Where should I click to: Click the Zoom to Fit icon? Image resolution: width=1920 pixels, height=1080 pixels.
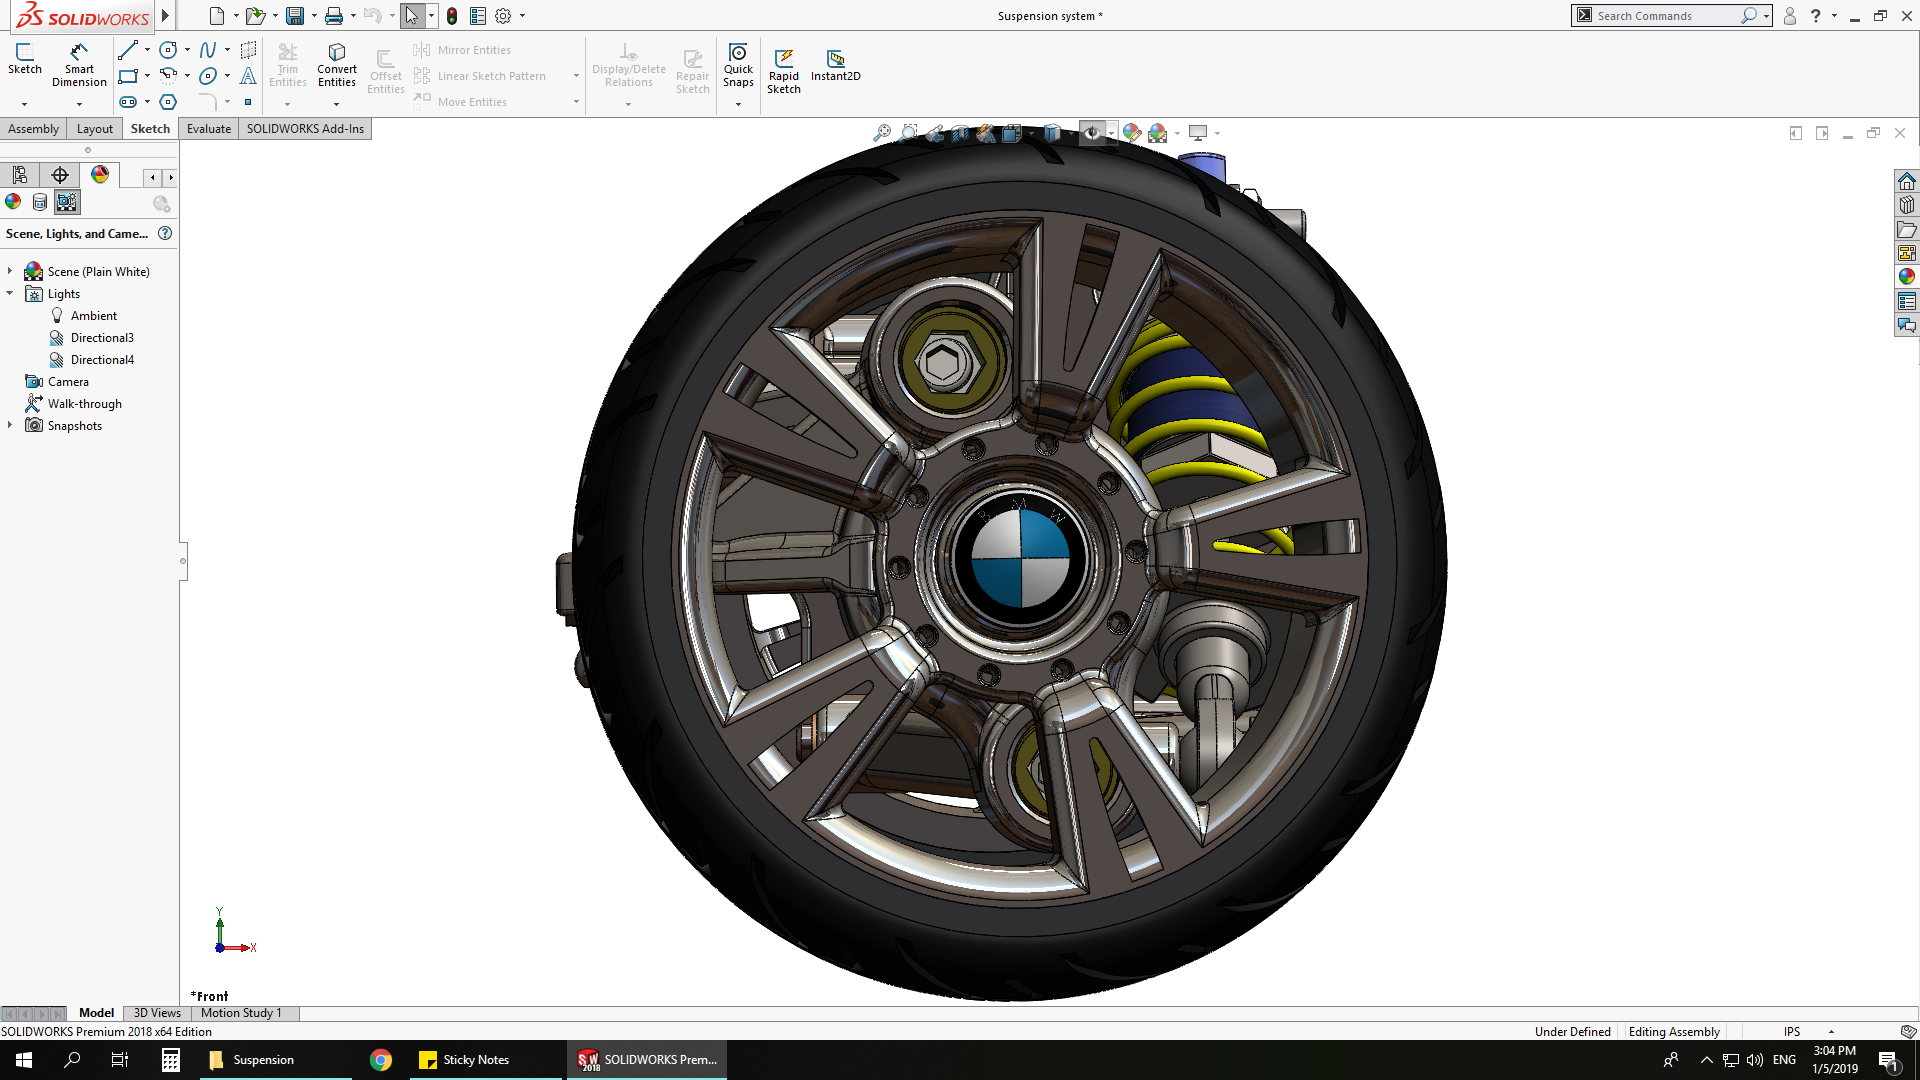882,133
